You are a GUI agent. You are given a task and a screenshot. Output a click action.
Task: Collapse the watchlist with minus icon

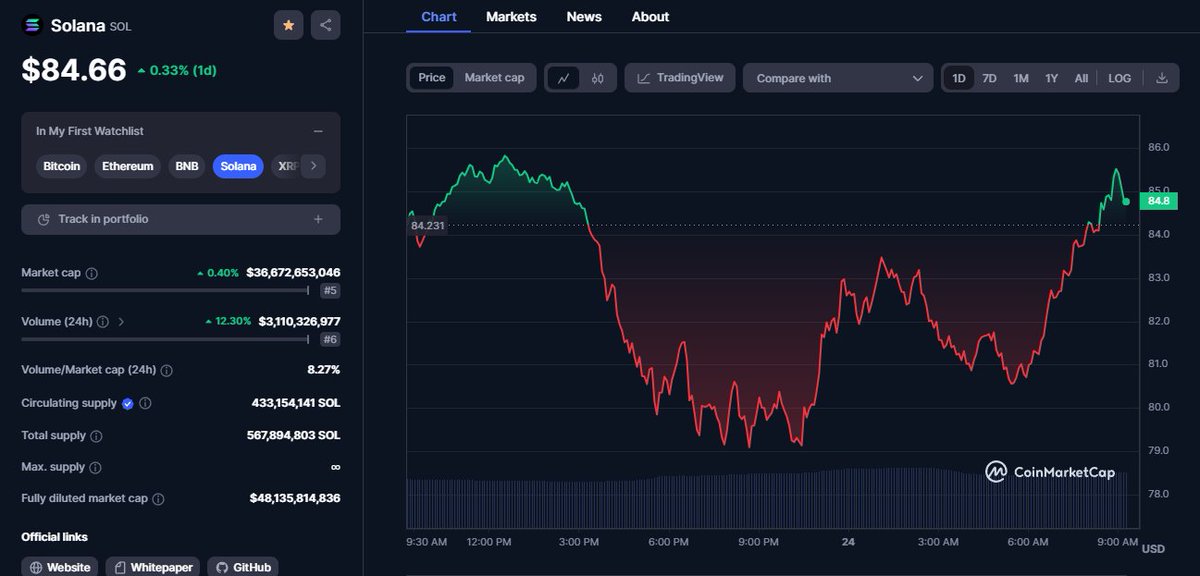[318, 131]
